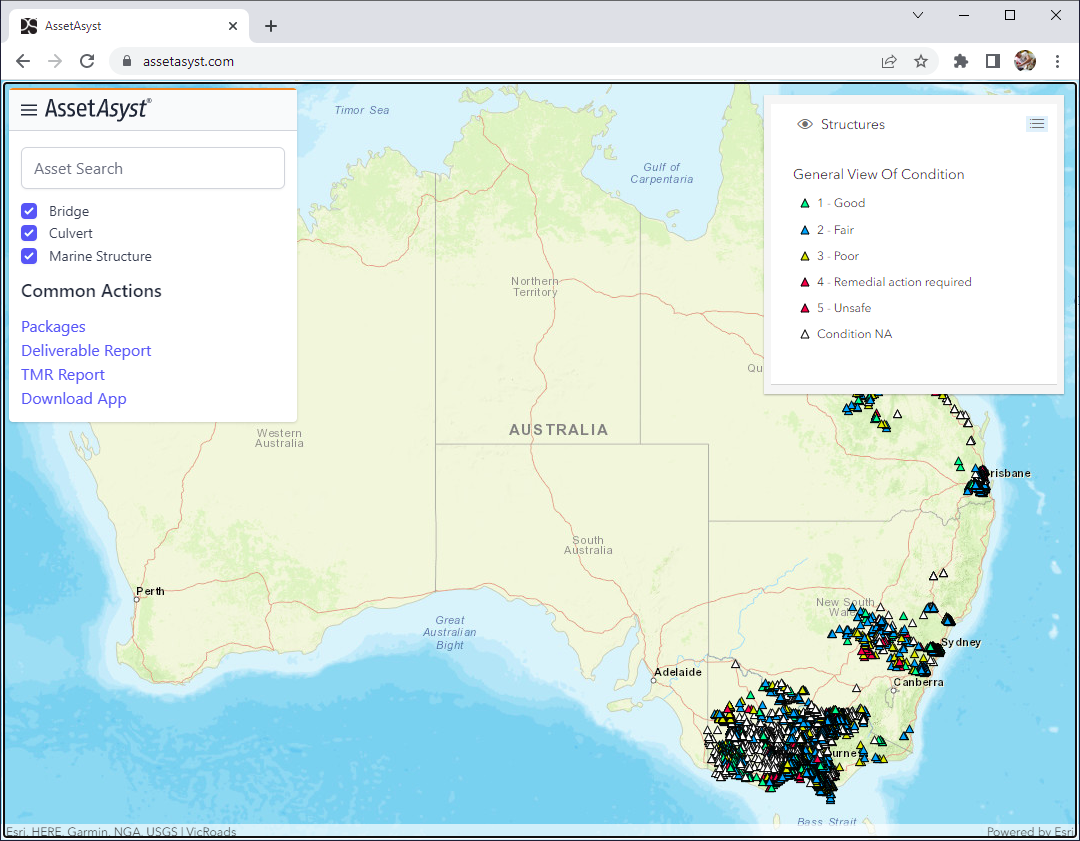Toggle Structures layer visibility eye icon

click(804, 124)
